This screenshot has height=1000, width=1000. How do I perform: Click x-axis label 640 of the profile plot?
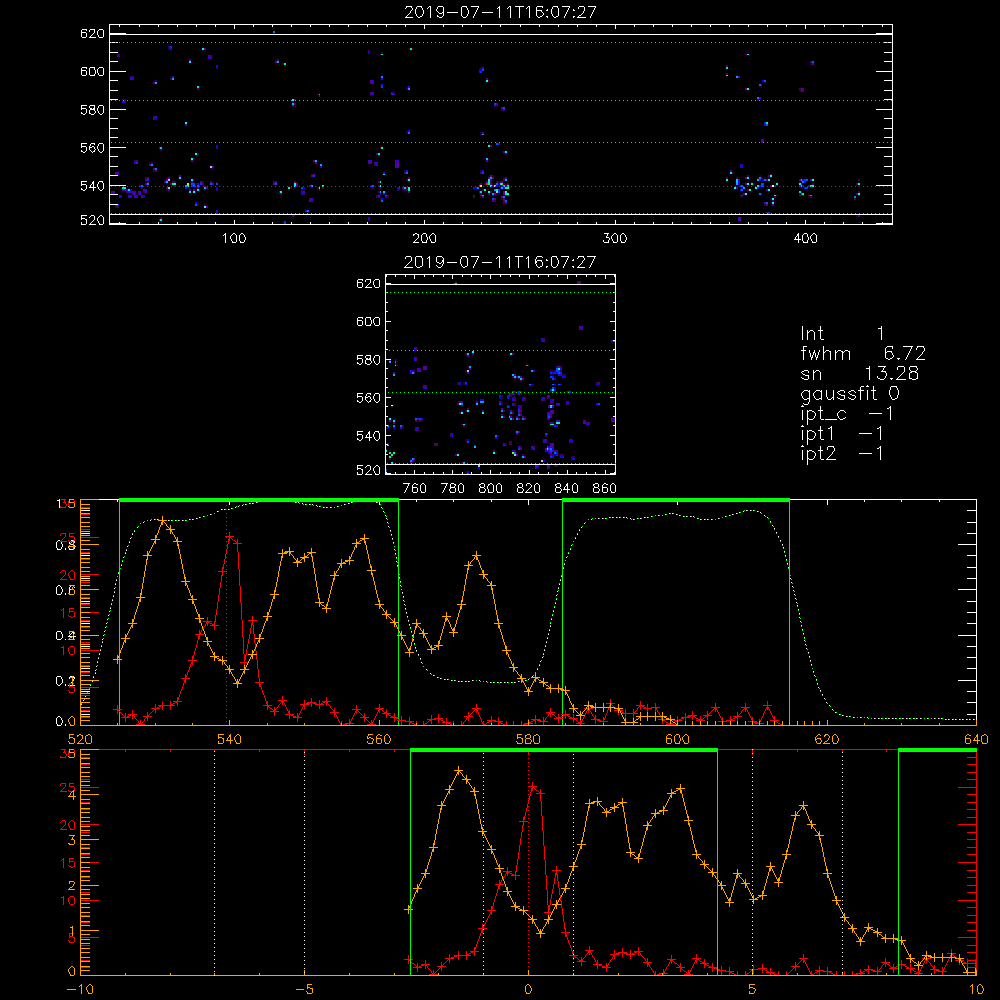tap(976, 739)
